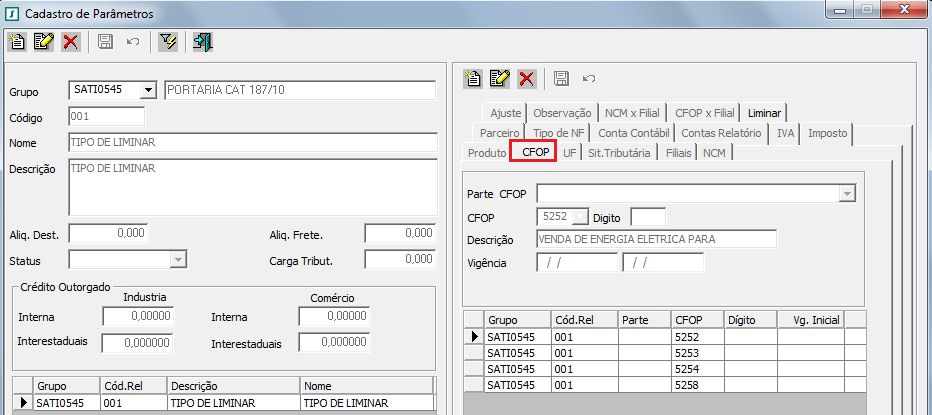
Task: Click the Comércio Interestaduais credit field
Action: [x=335, y=343]
